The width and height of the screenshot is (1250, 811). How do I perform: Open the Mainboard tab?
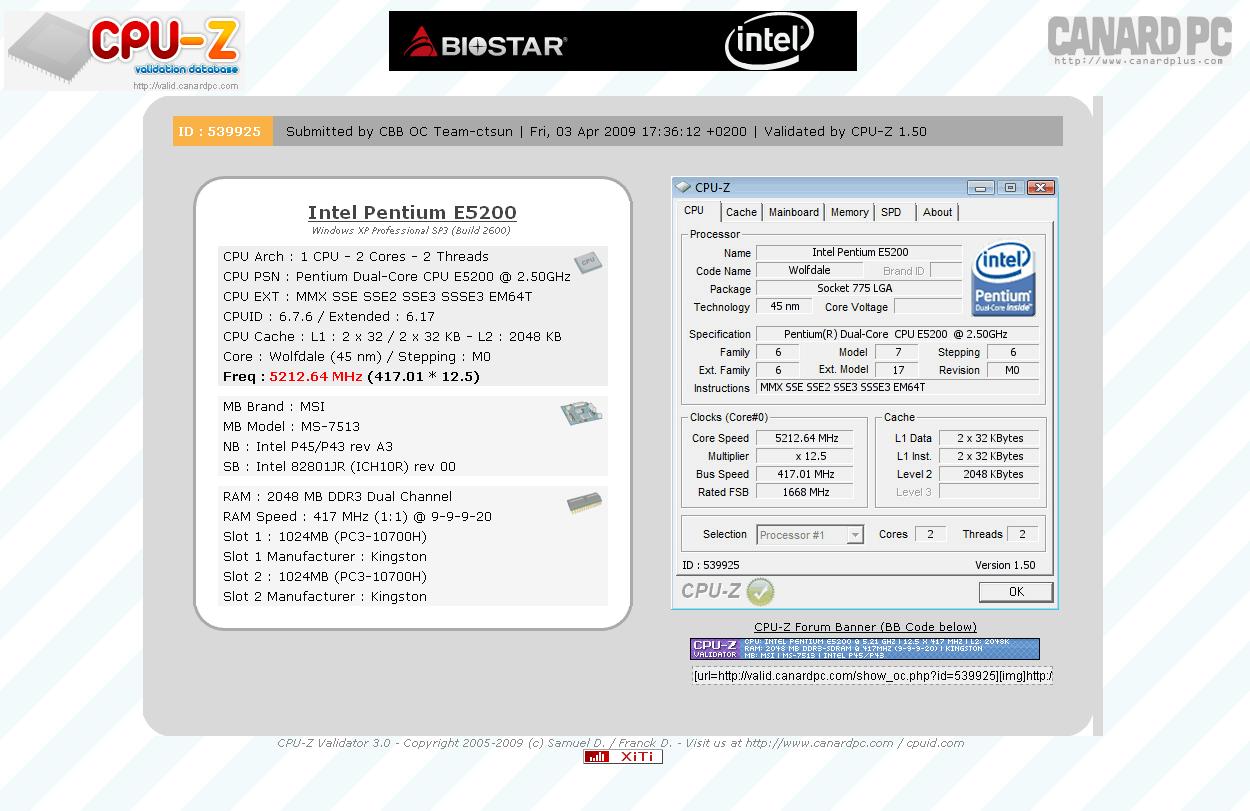click(x=794, y=212)
